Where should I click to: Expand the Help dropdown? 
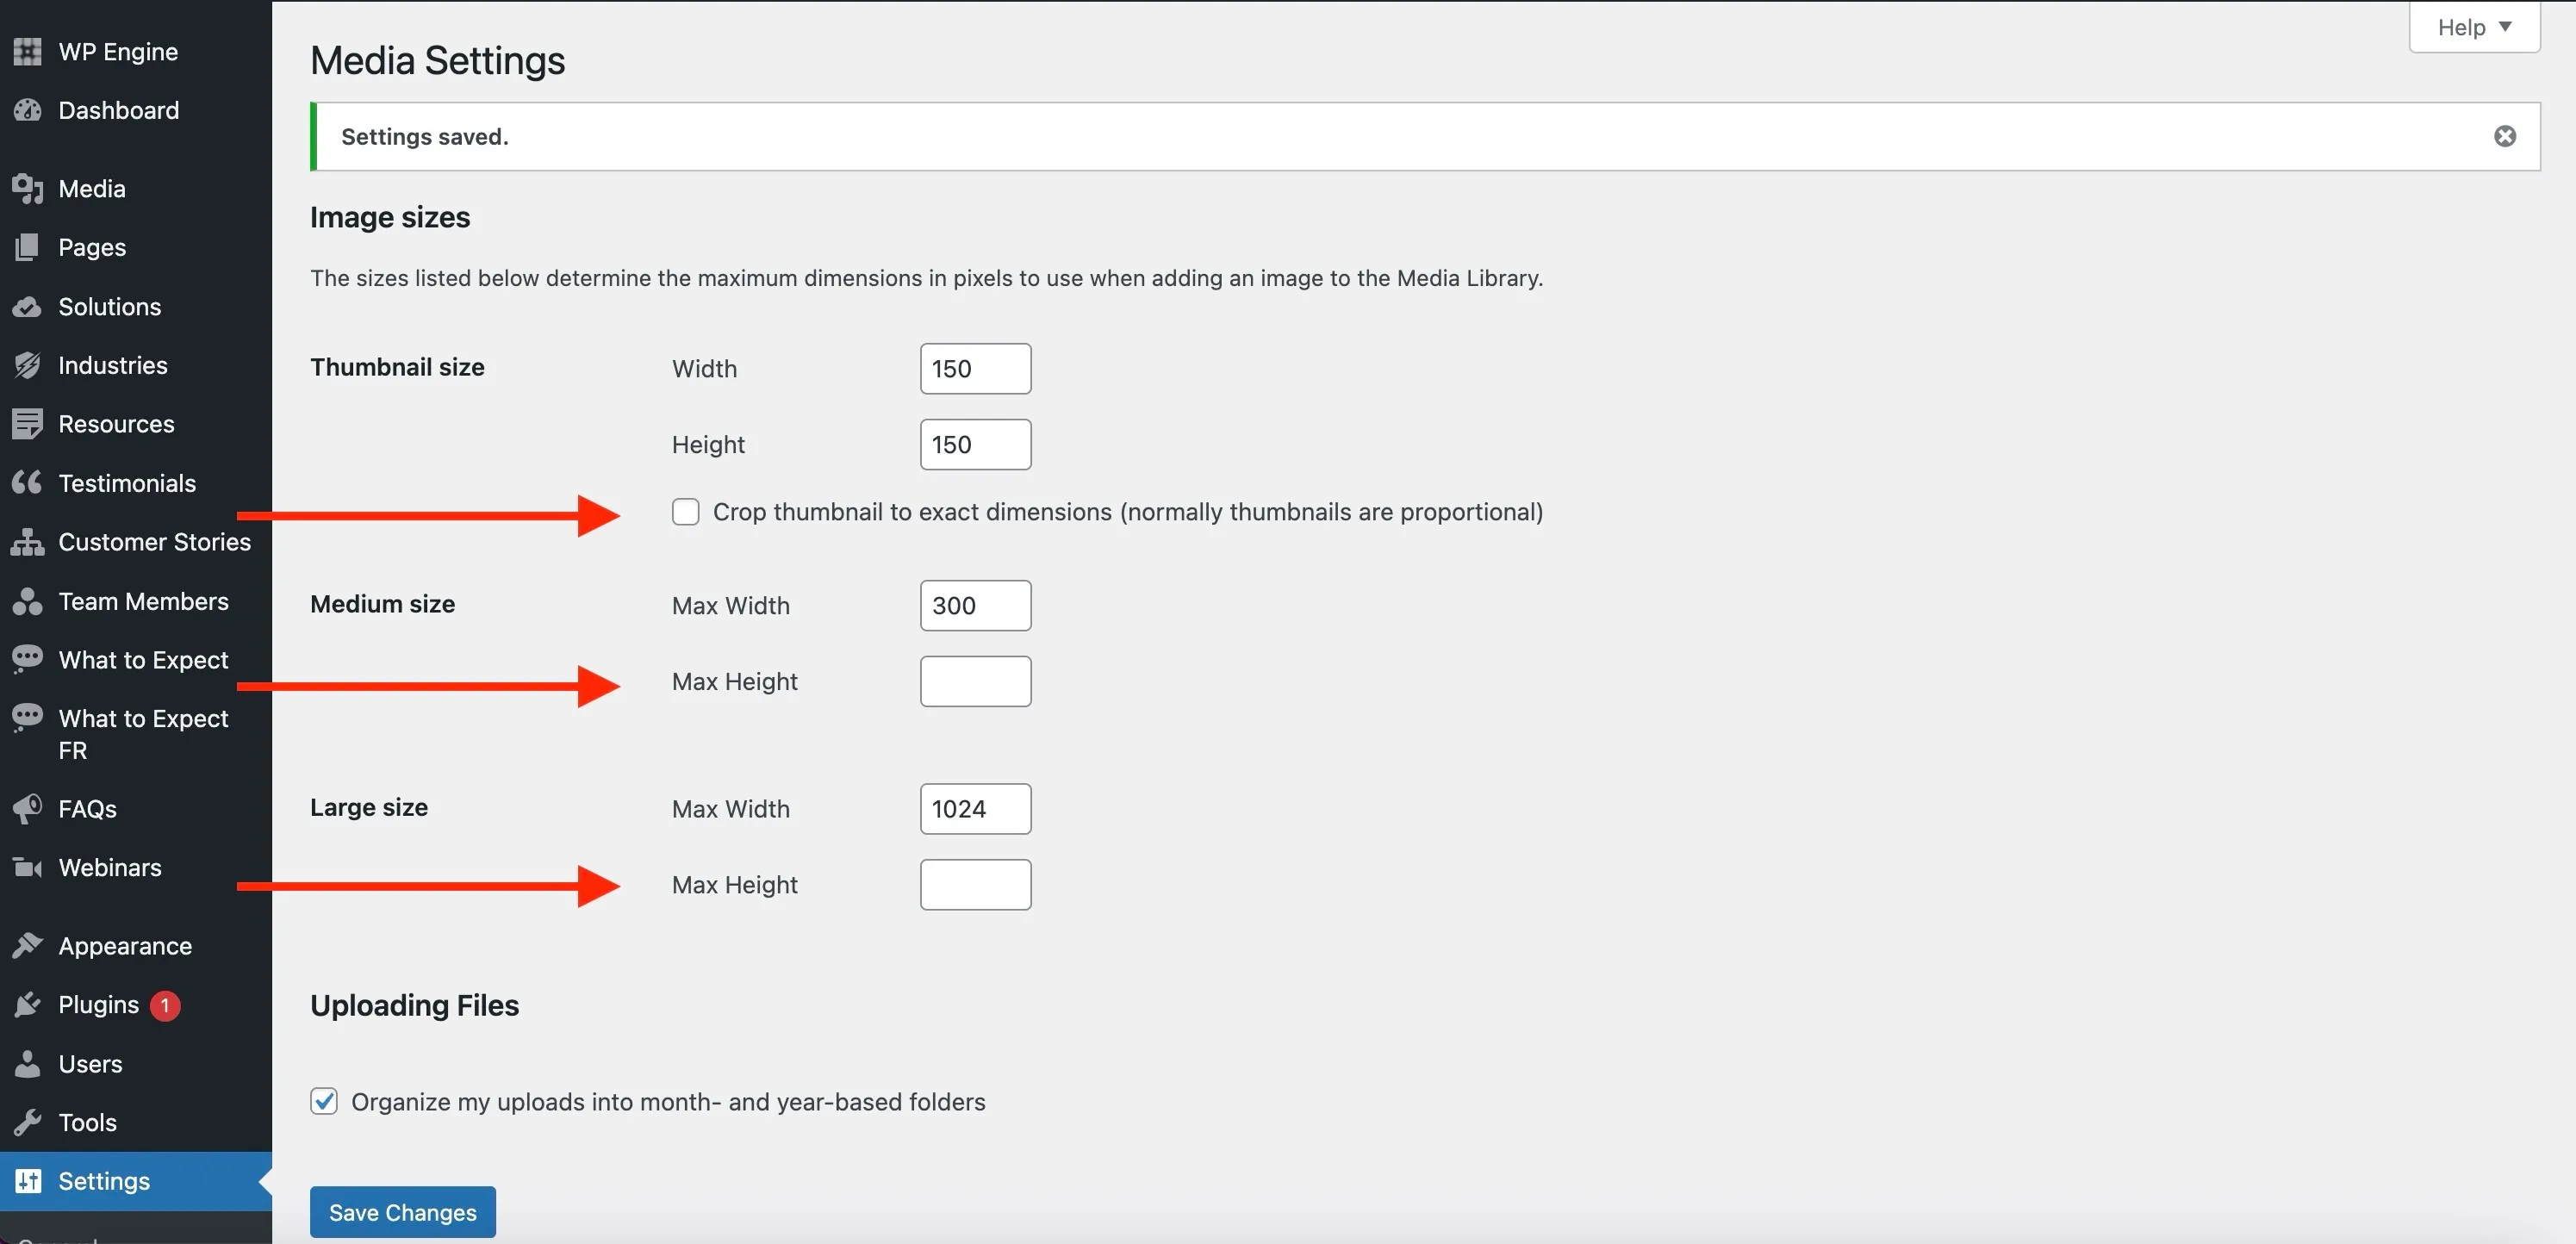[x=2474, y=27]
